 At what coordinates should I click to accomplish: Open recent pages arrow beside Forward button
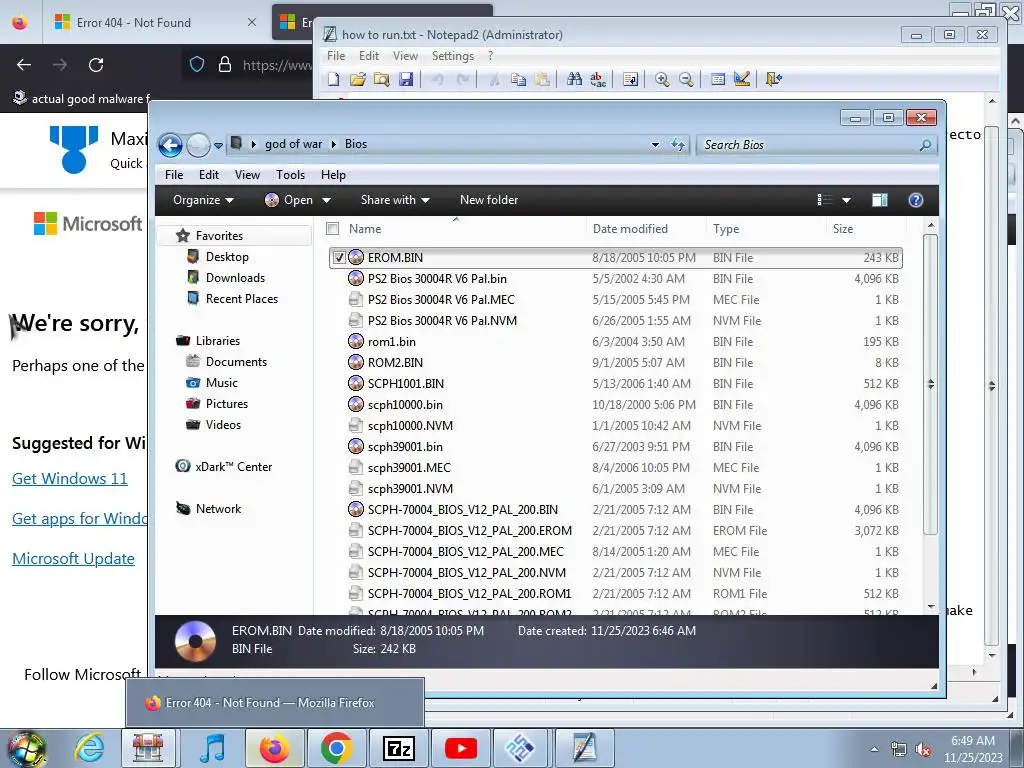pos(218,146)
